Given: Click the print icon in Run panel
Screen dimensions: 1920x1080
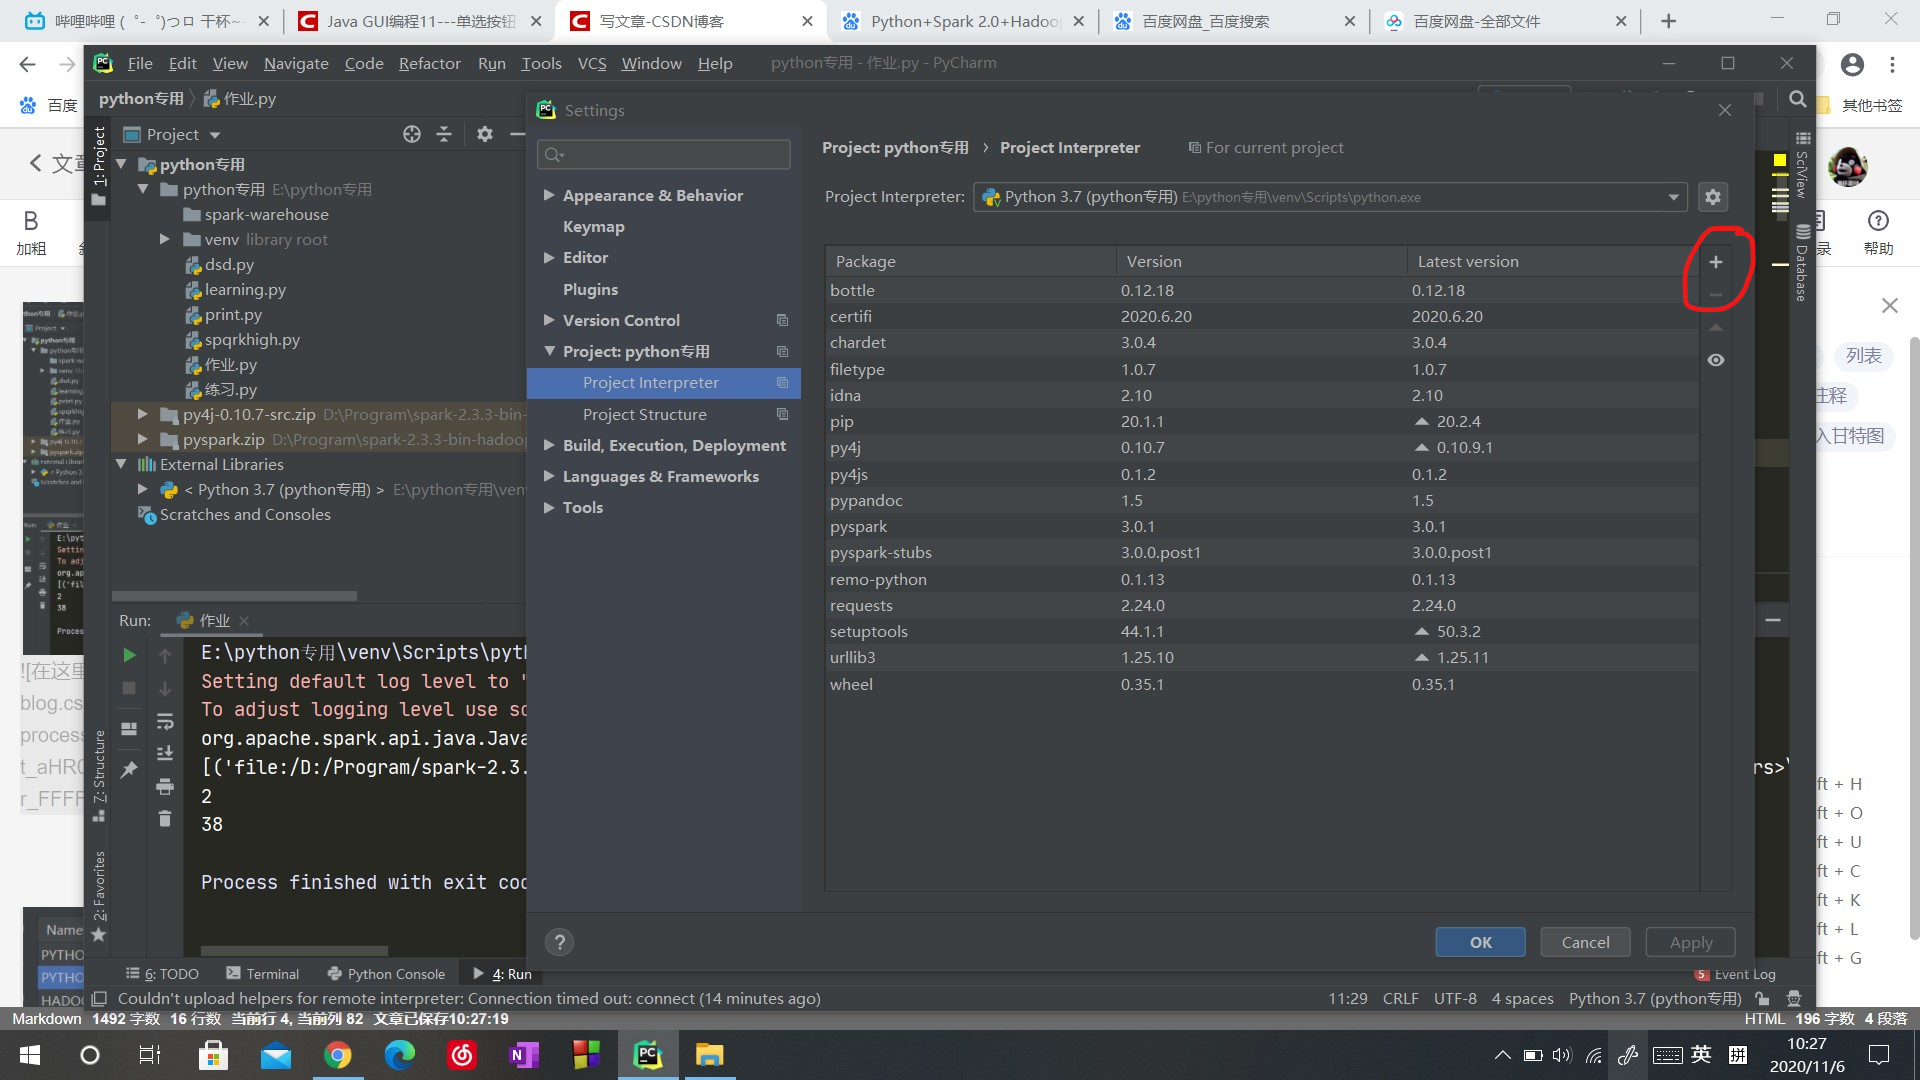Looking at the screenshot, I should coord(165,787).
